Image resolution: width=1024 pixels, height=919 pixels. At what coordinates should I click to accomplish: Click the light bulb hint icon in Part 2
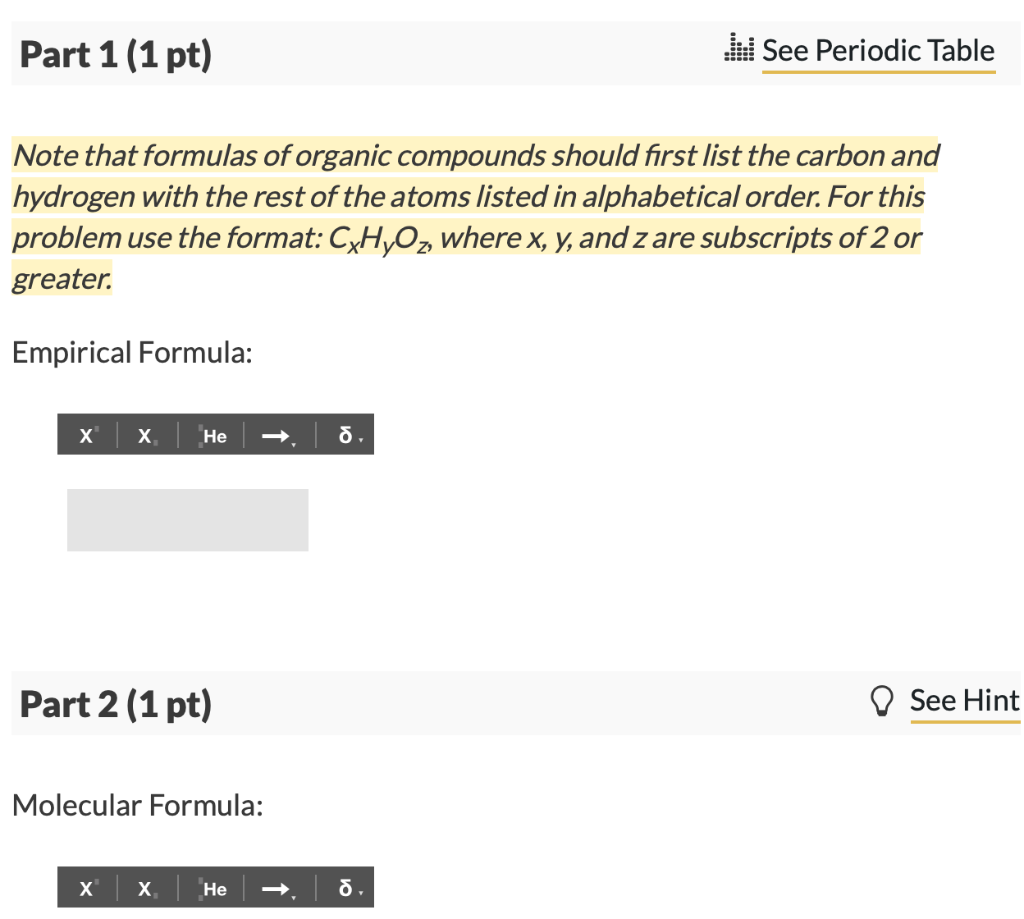(882, 701)
